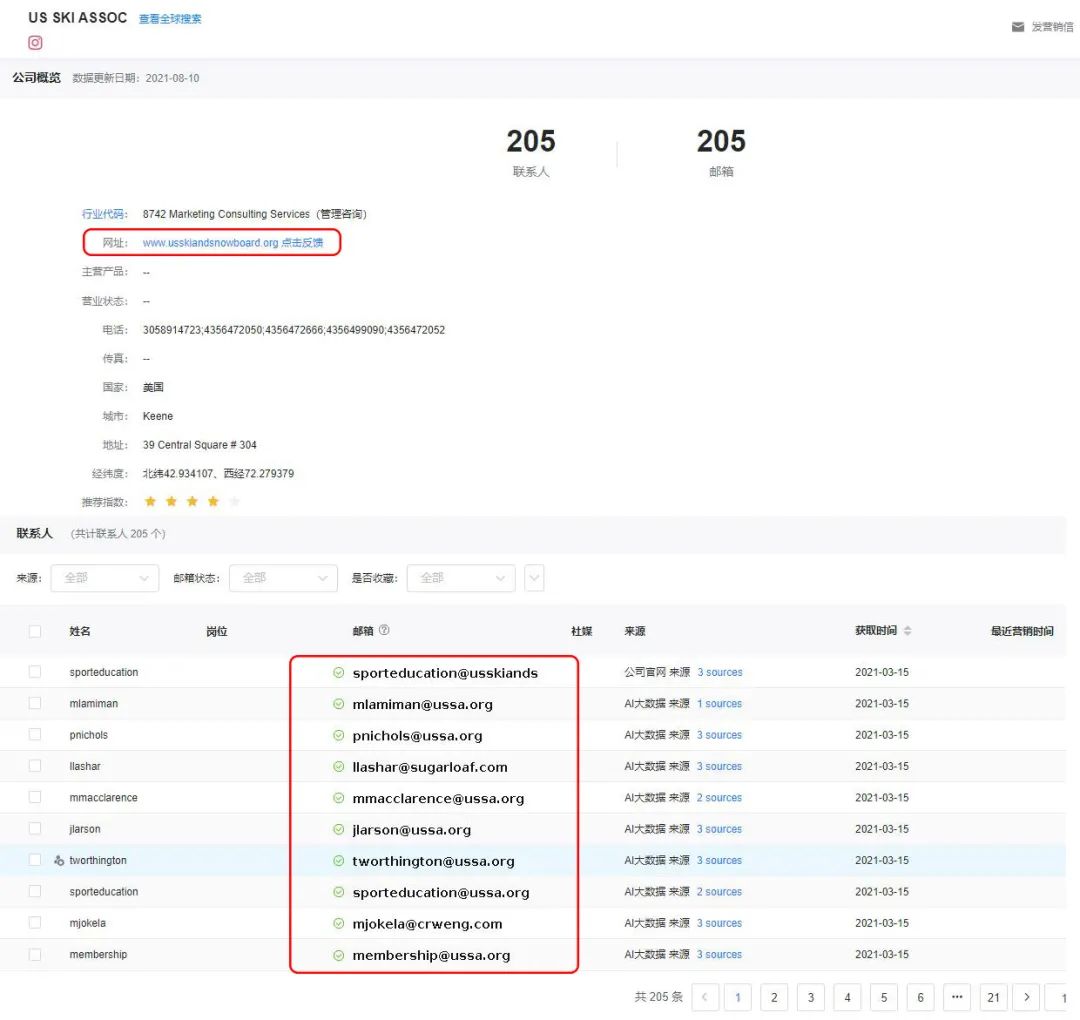
Task: Check the box for pnichols row
Action: point(34,734)
